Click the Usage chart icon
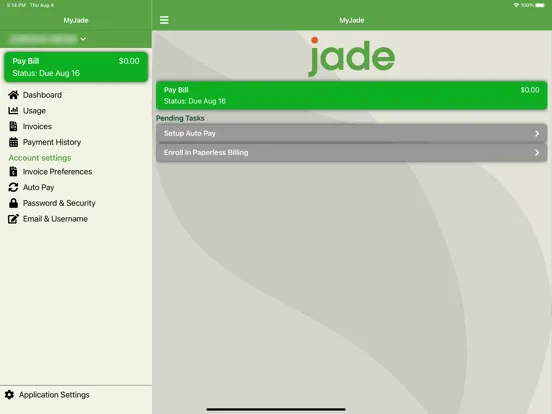The image size is (552, 414). [13, 111]
